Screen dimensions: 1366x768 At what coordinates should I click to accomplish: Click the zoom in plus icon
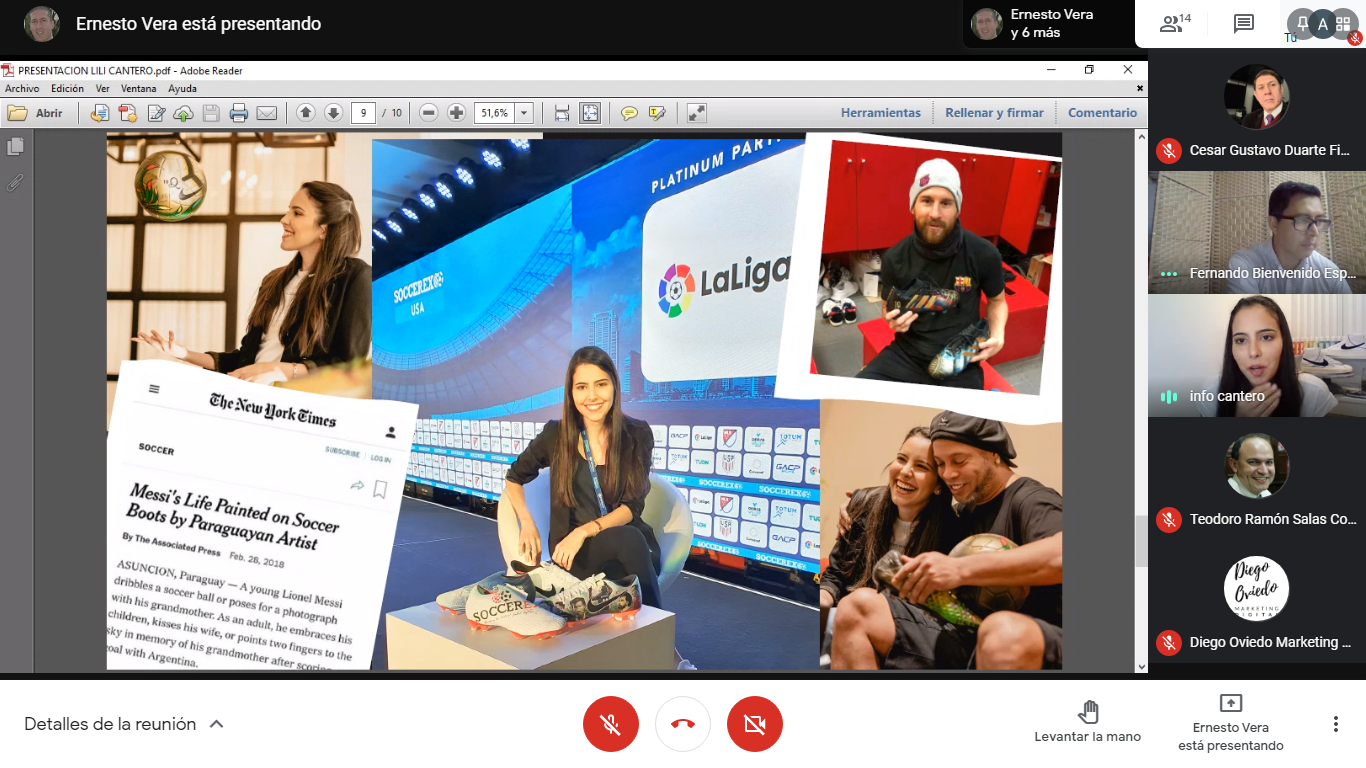(456, 113)
